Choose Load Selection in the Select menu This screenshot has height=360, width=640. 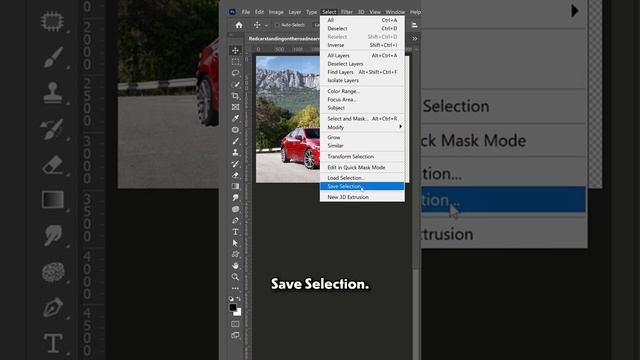click(x=362, y=178)
